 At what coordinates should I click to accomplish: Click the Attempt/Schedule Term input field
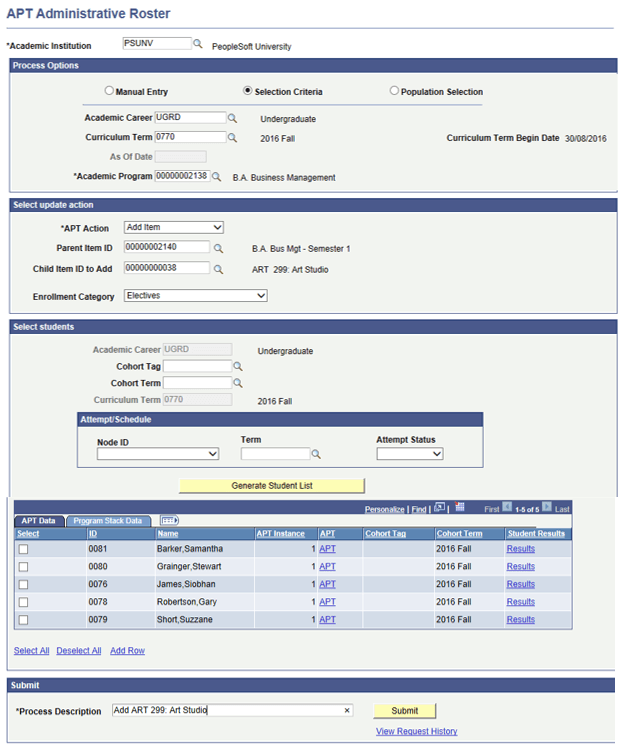[275, 454]
